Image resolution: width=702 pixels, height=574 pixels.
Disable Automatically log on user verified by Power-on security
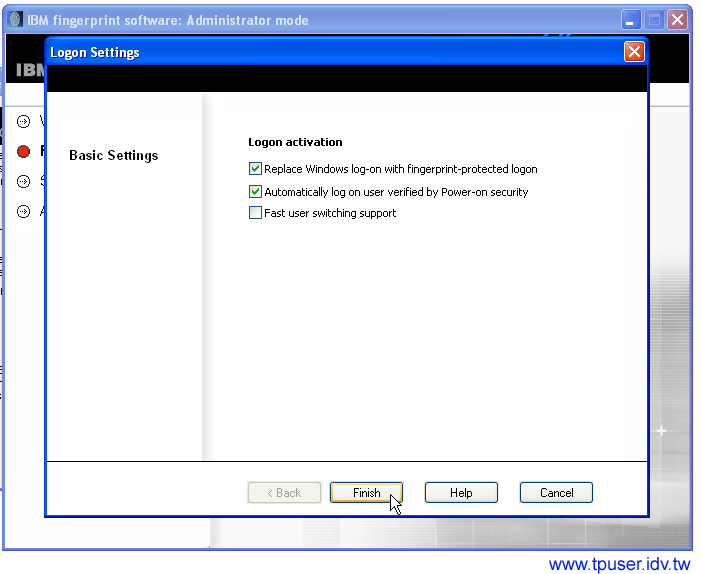pos(255,192)
